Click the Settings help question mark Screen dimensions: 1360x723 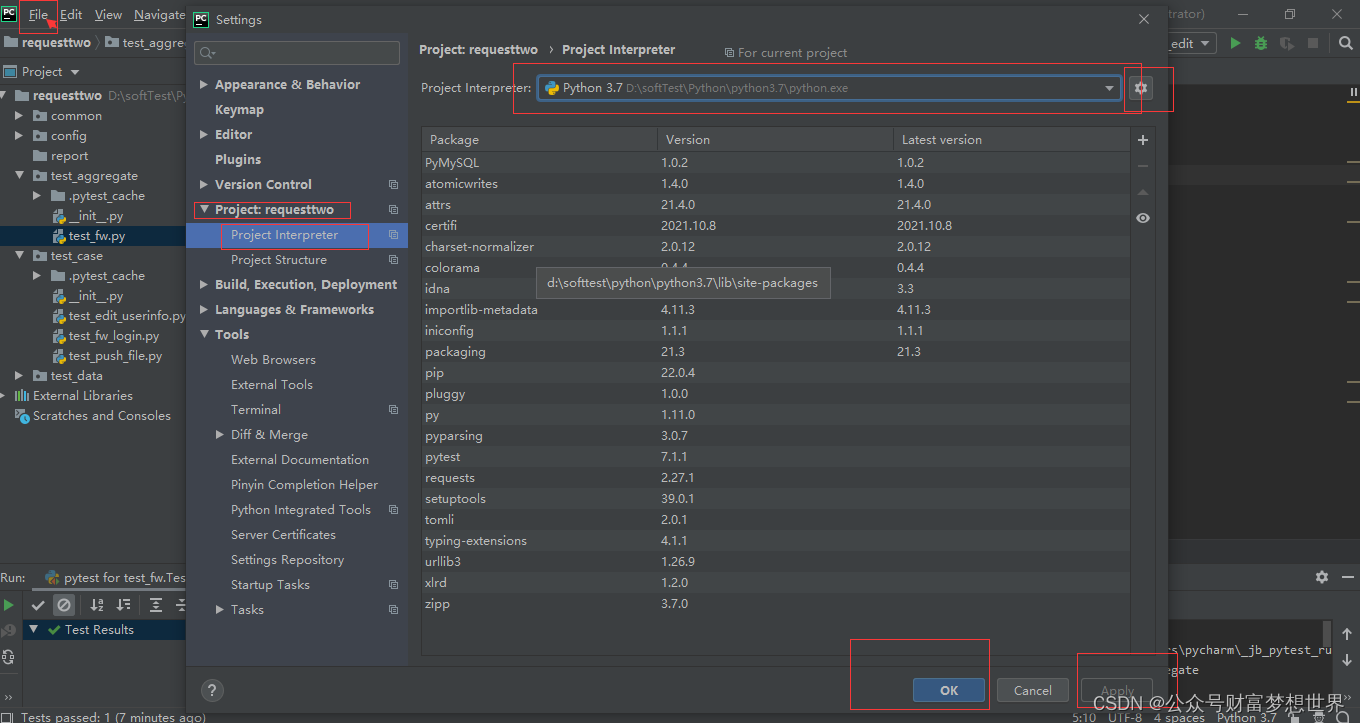[212, 690]
